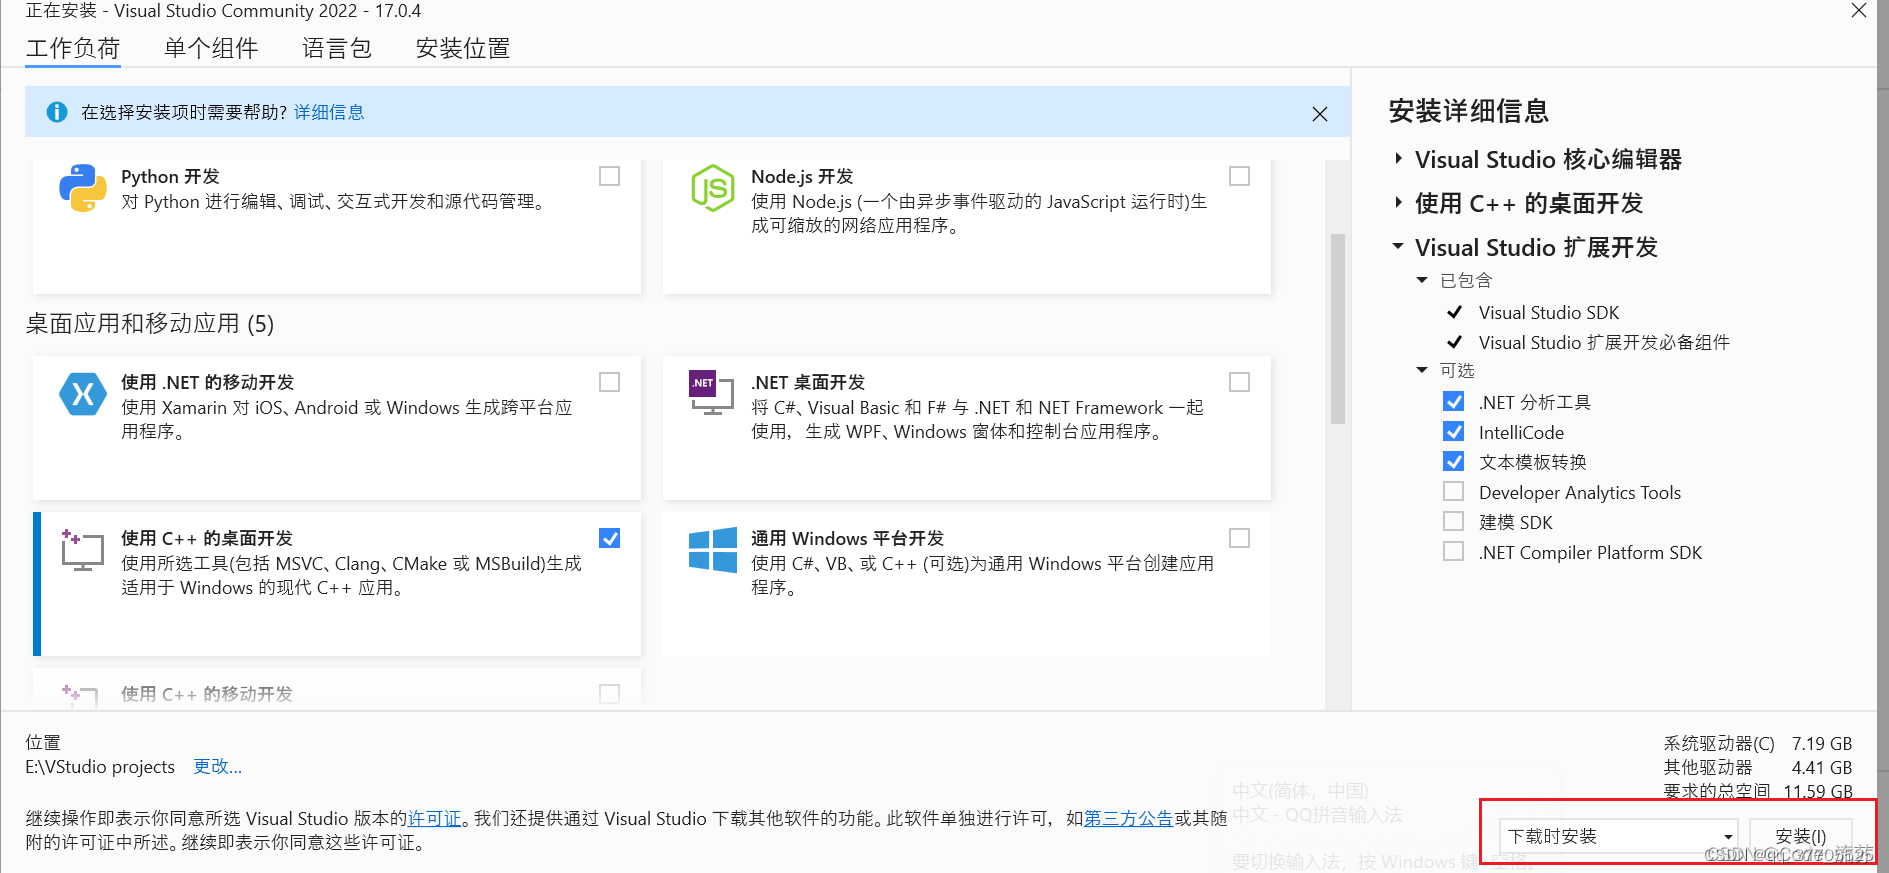Uncheck the IntelliCode optional component
Screen dimensions: 1889x873
(x=1454, y=432)
